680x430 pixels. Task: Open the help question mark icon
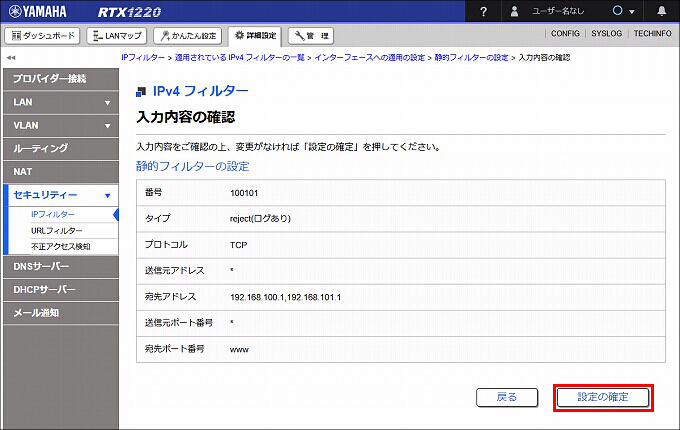click(484, 11)
